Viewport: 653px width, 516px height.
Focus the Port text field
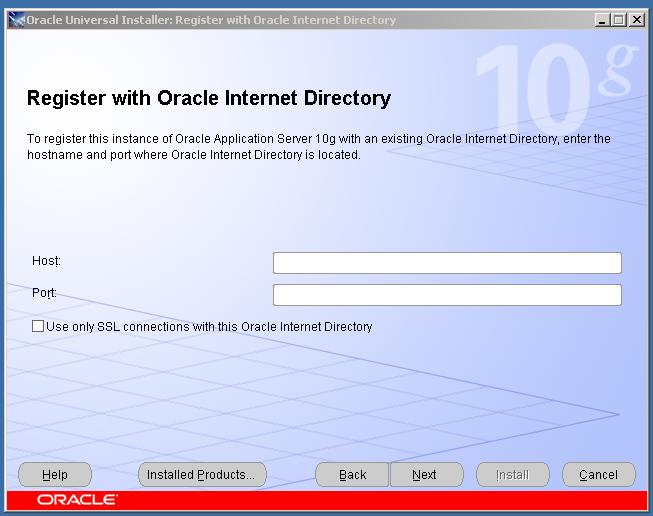click(x=447, y=295)
